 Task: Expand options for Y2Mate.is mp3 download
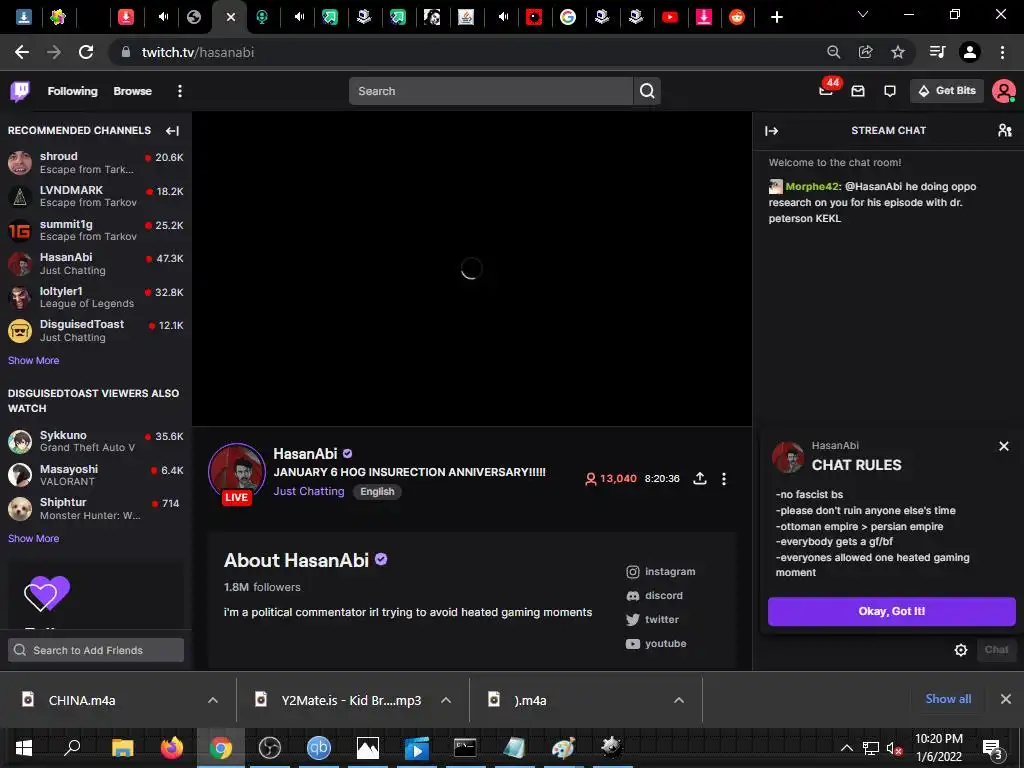[x=446, y=700]
